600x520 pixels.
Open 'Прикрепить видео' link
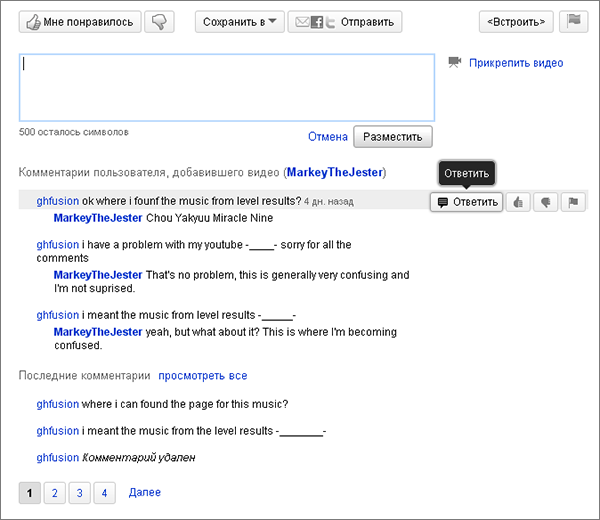pos(516,63)
